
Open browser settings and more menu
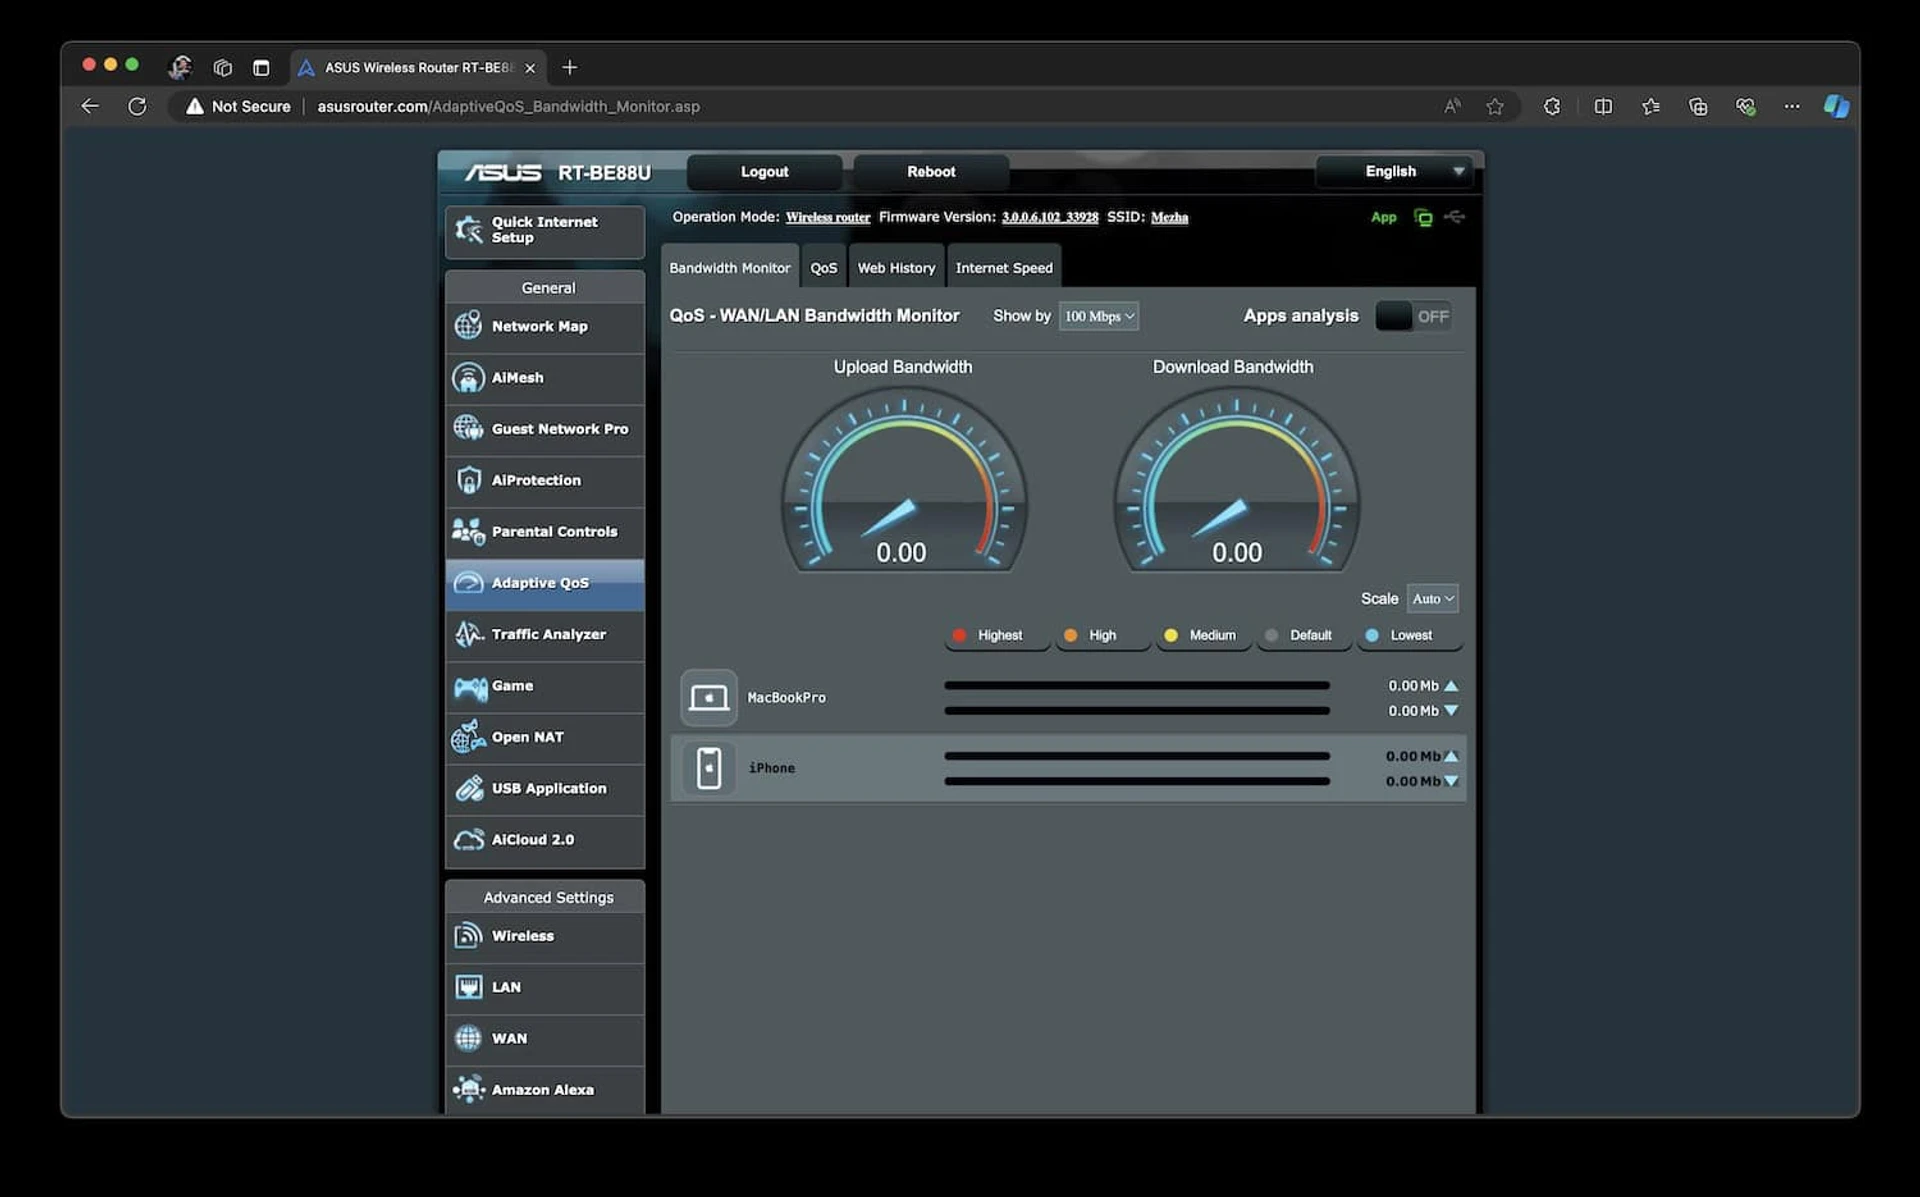tap(1792, 106)
